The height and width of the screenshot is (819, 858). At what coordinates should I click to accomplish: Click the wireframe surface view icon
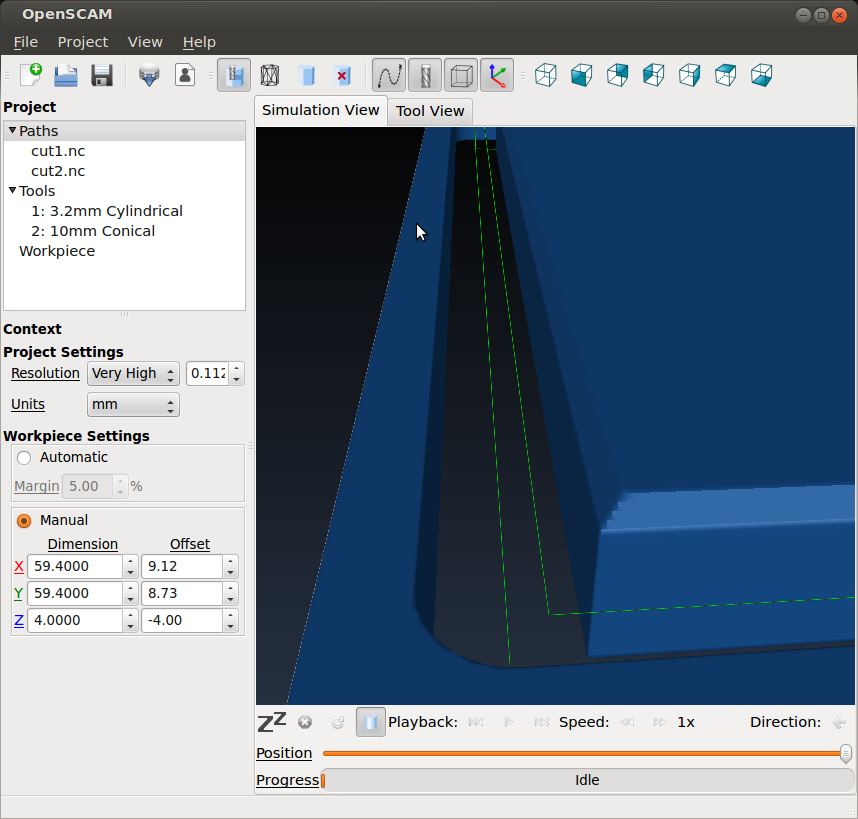[x=270, y=75]
